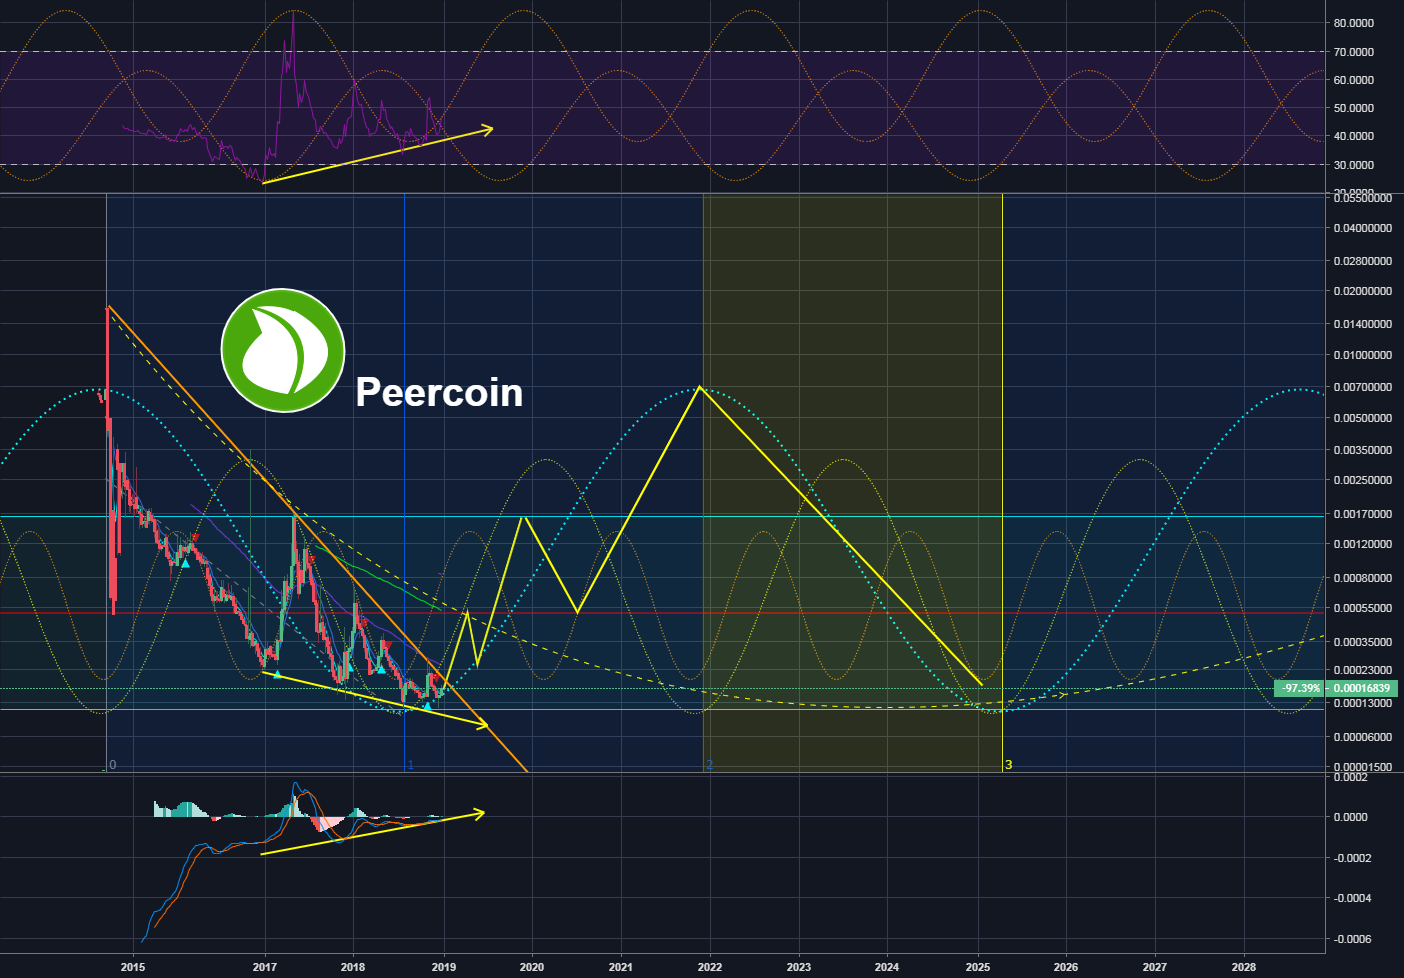Viewport: 1404px width, 978px height.
Task: Click the -97.39% change tag
Action: [1301, 688]
